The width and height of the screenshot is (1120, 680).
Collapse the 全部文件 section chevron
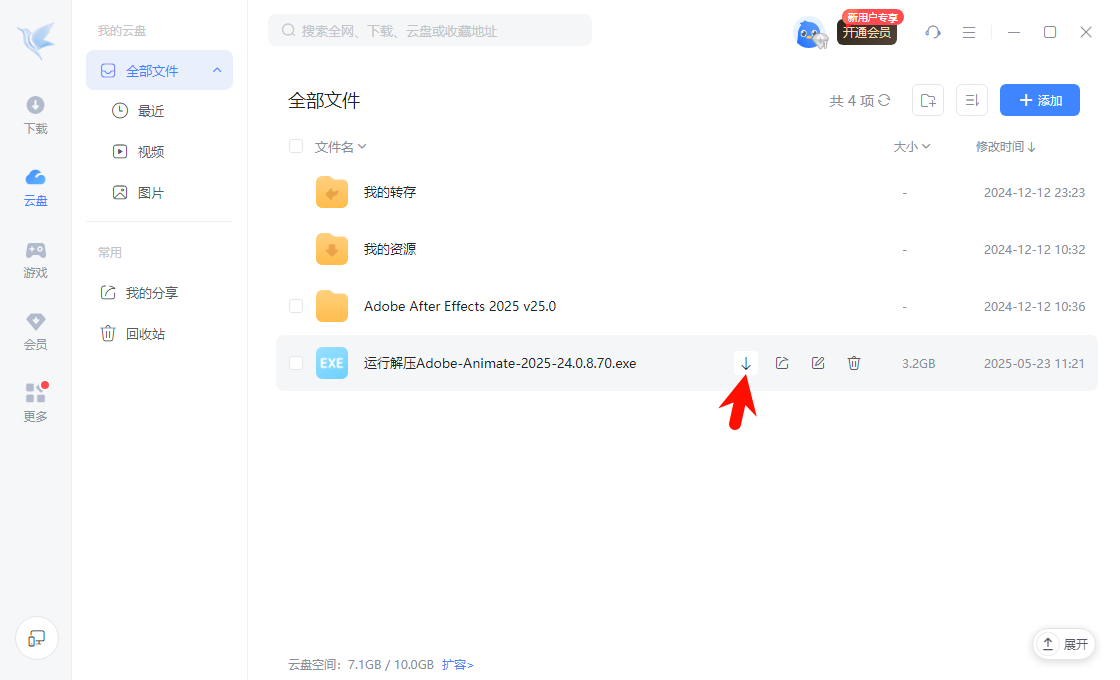coord(217,70)
